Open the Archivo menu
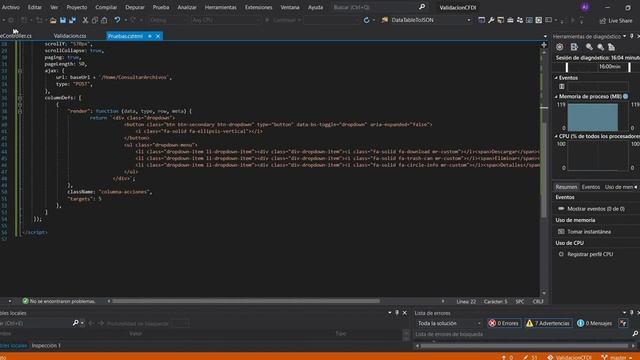The image size is (640, 360). coord(11,7)
